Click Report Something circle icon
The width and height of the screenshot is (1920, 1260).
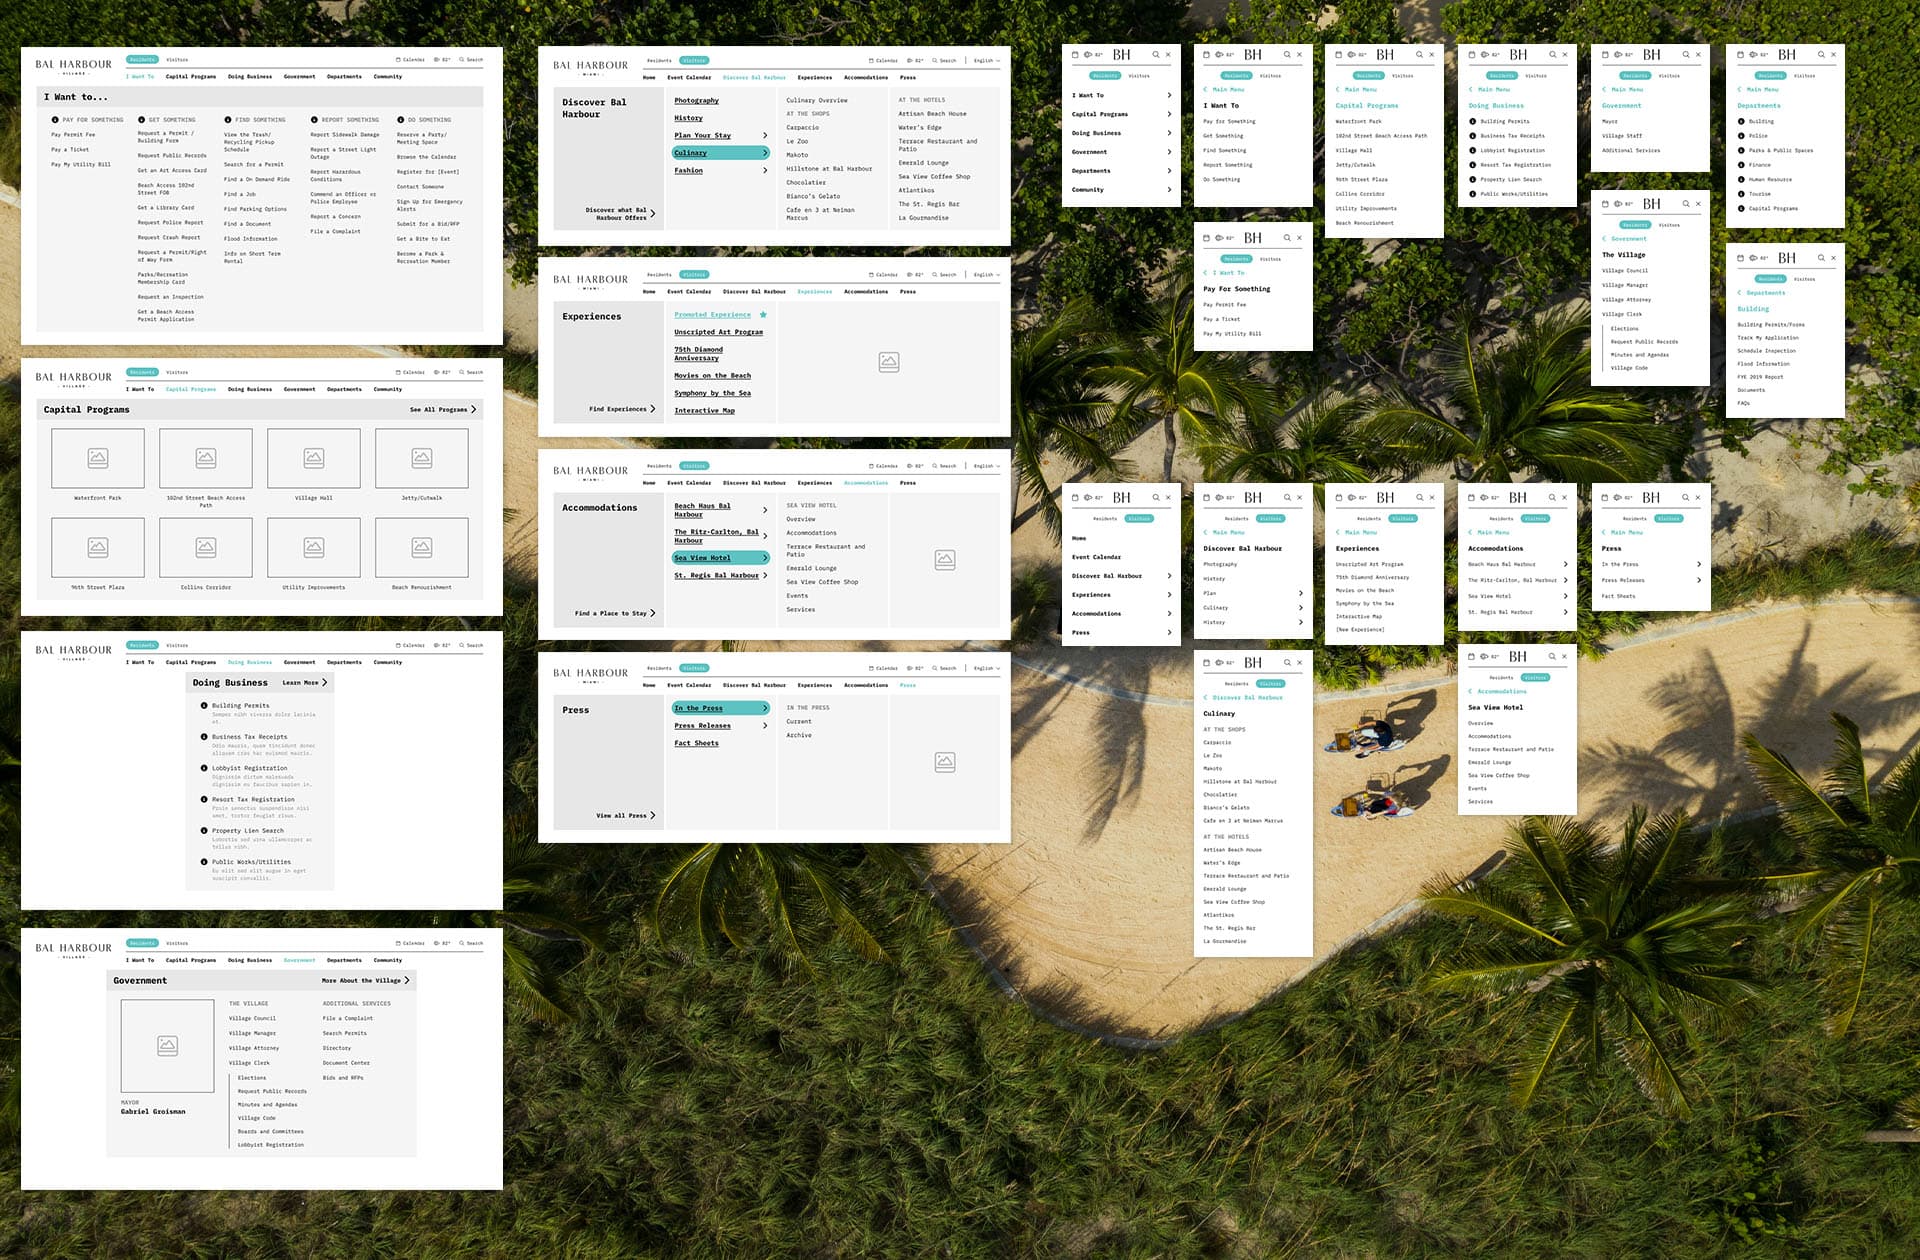(314, 120)
